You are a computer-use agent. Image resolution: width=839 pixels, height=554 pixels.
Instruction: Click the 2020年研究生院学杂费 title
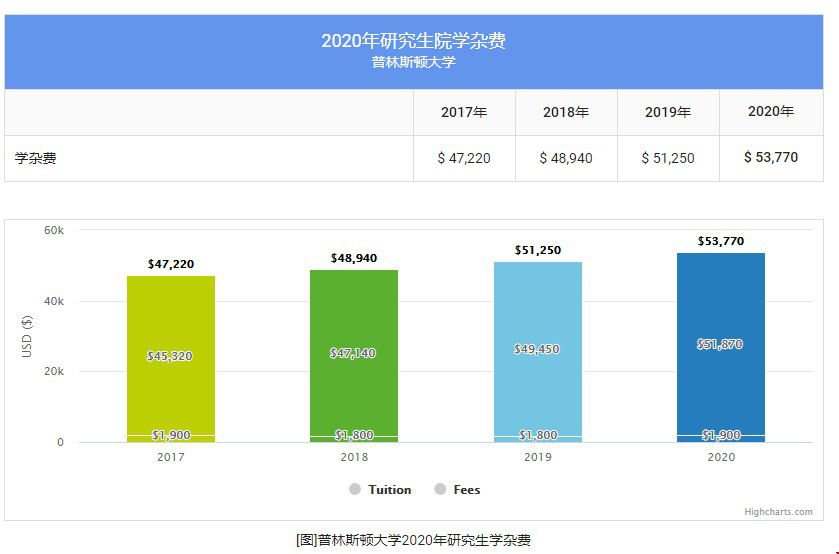(414, 41)
